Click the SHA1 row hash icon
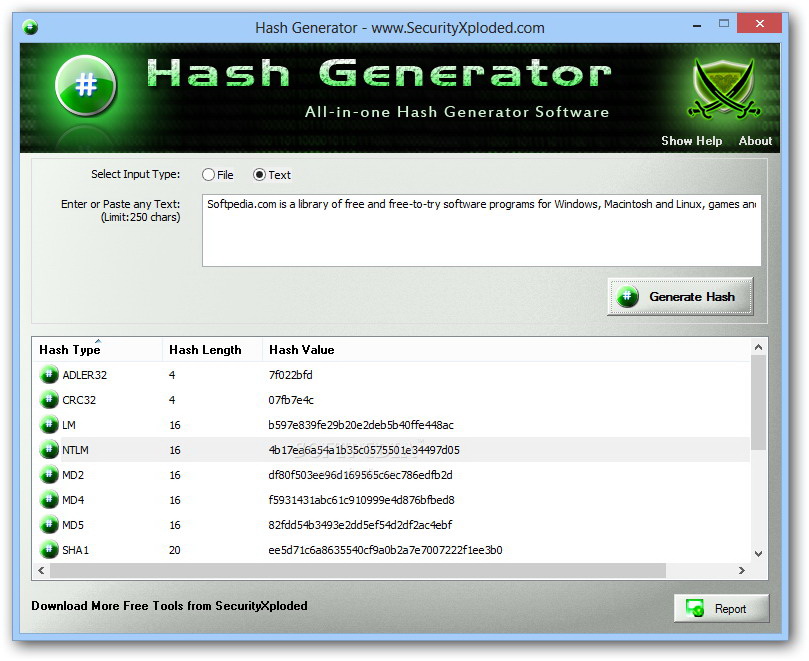The width and height of the screenshot is (809, 661). point(49,550)
